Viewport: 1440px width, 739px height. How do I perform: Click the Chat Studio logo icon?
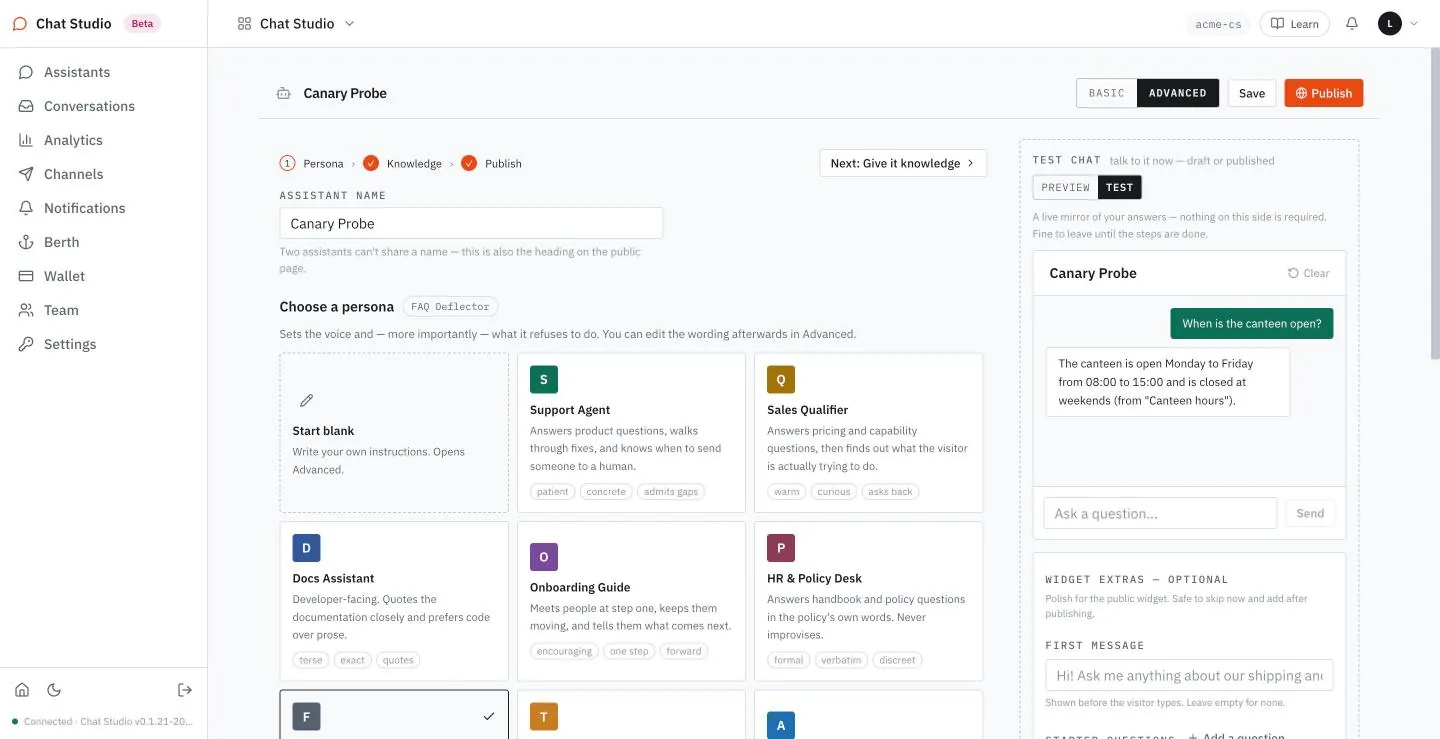click(20, 24)
